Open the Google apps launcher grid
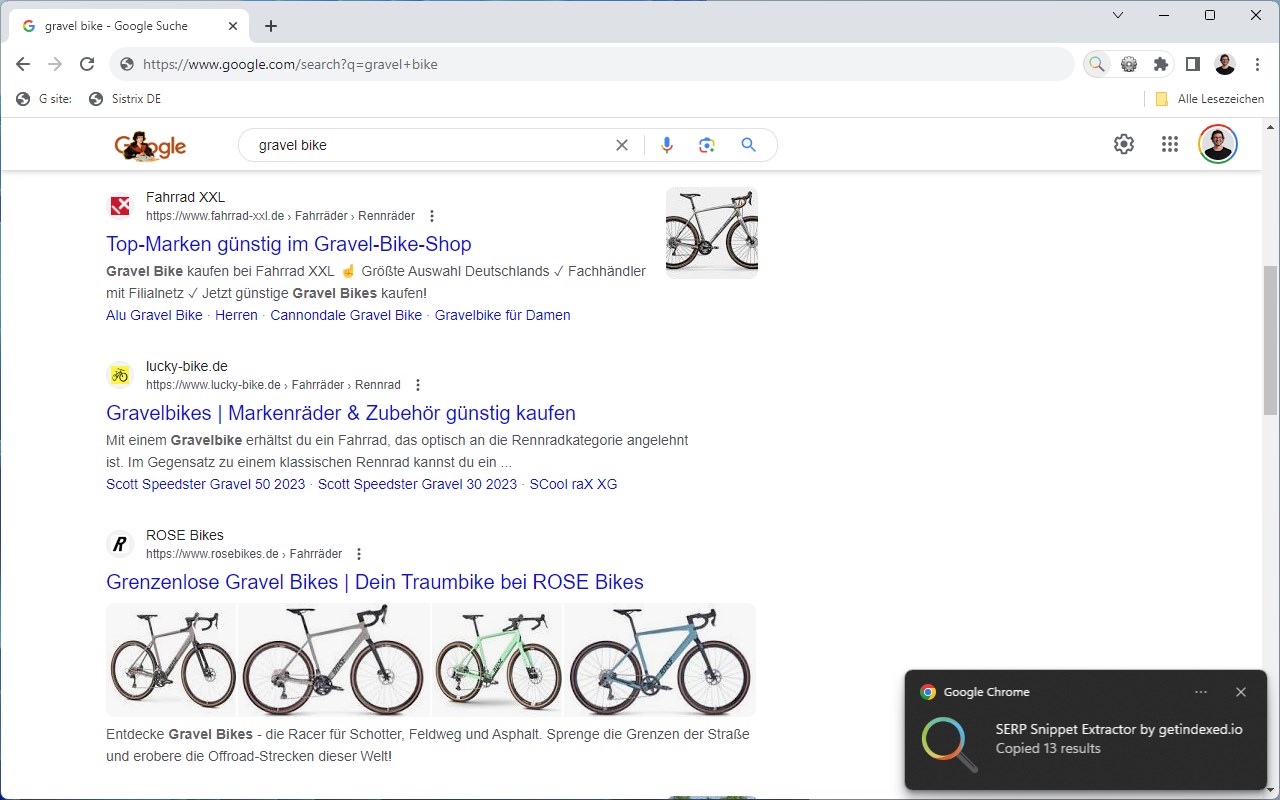 1169,144
